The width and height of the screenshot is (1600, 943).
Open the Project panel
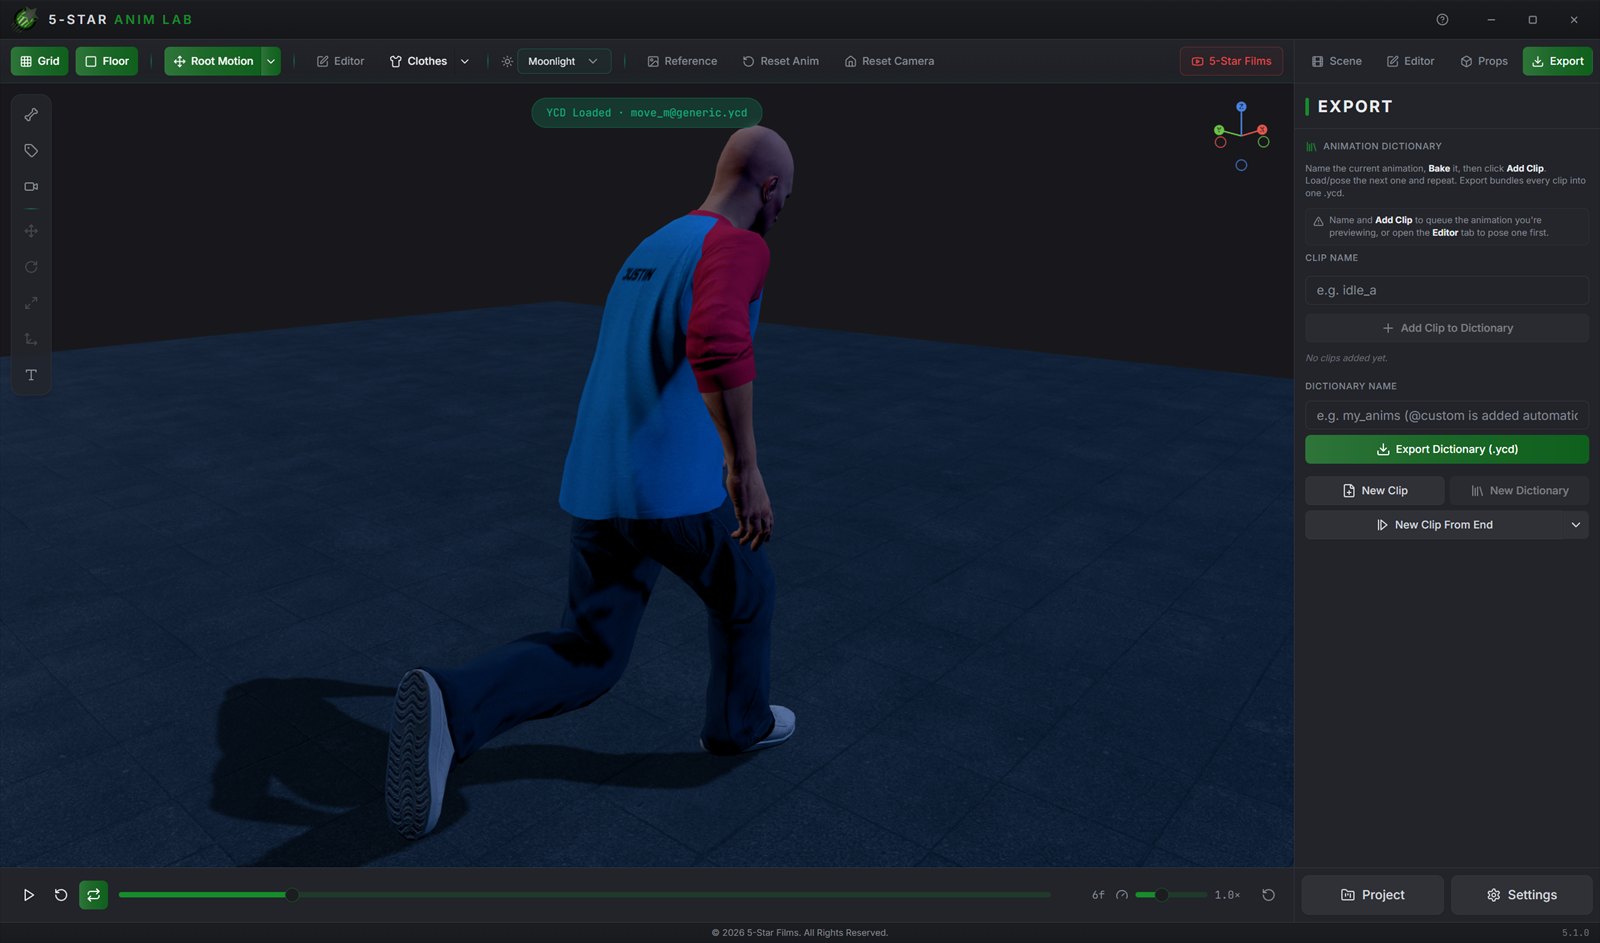1372,895
